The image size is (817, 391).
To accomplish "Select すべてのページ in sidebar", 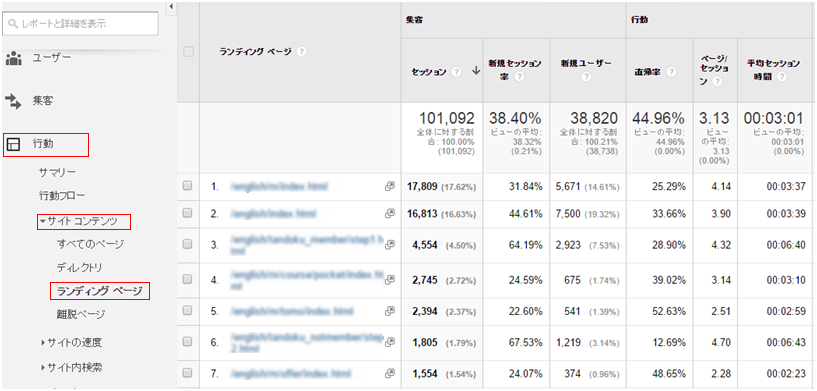I will tap(90, 243).
